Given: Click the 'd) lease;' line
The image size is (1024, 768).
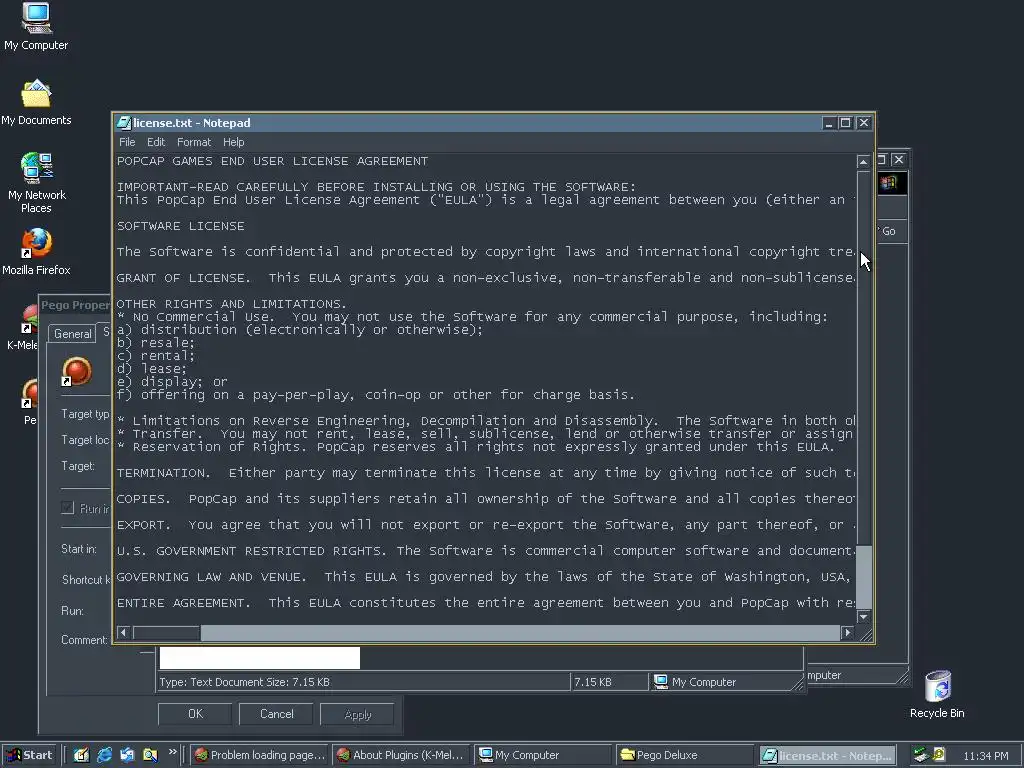Looking at the screenshot, I should point(152,369).
